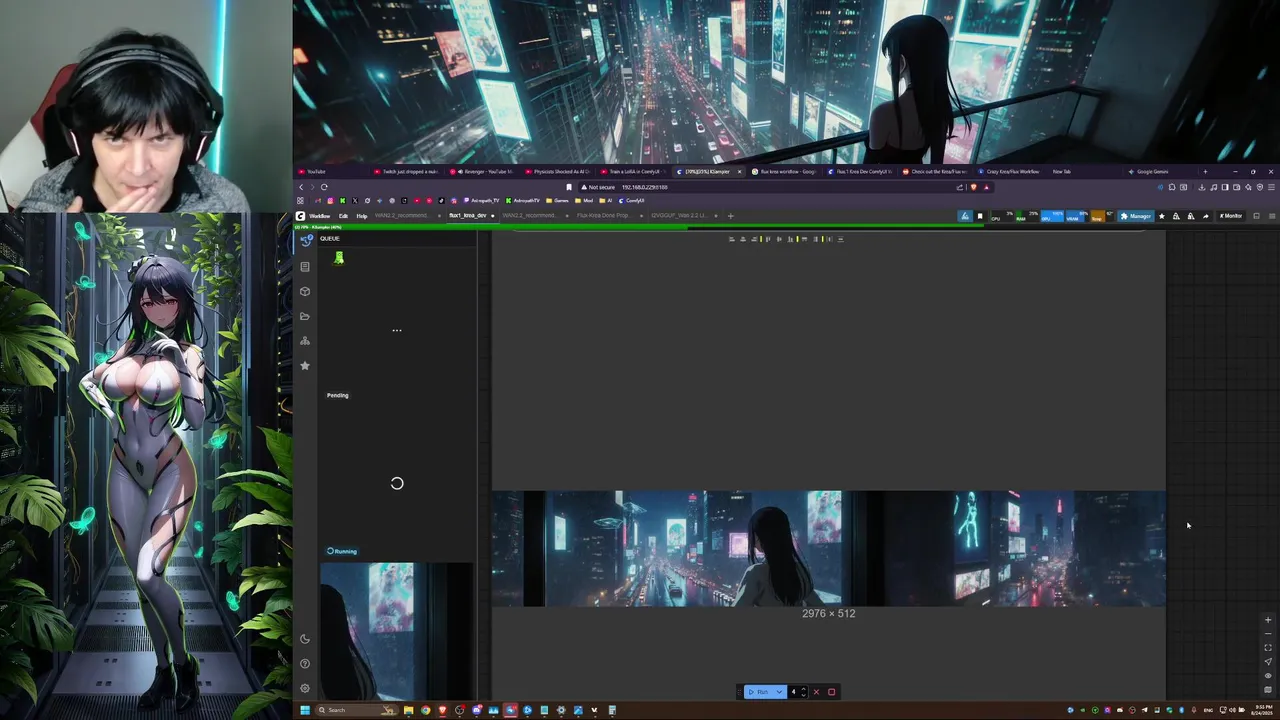The image size is (1280, 720).
Task: Open the Workflow menu
Action: click(x=320, y=216)
